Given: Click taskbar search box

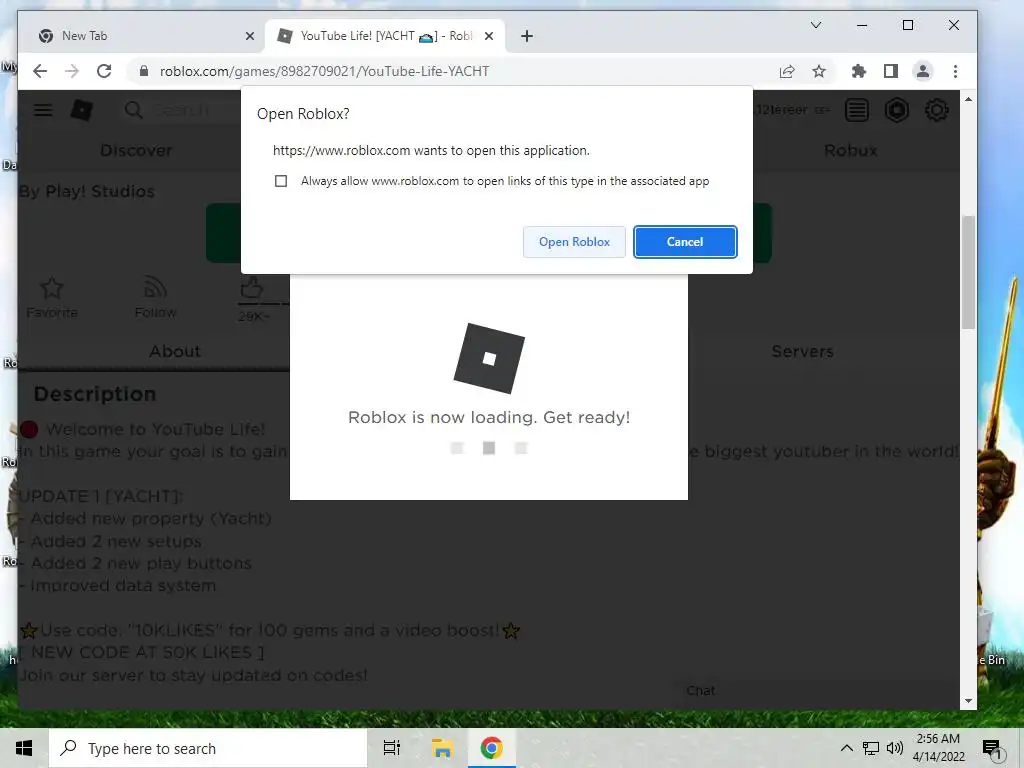Looking at the screenshot, I should tap(208, 748).
